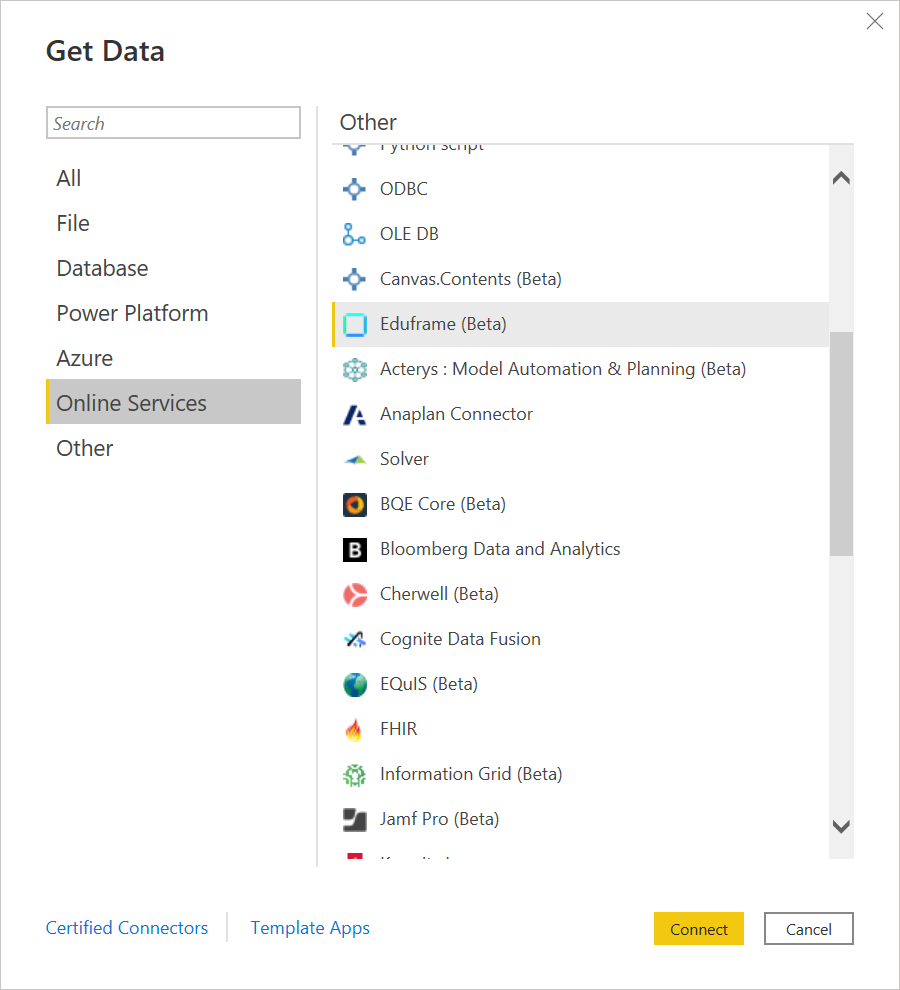The image size is (900, 990).
Task: Select the OLE DB connector icon
Action: click(x=355, y=234)
